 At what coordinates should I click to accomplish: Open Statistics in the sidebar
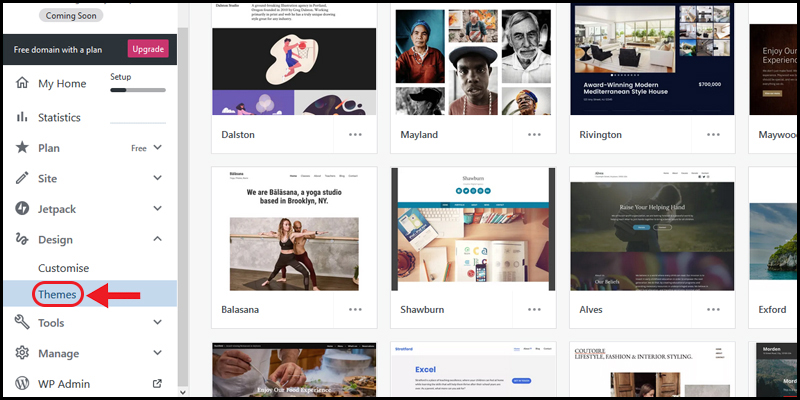pyautogui.click(x=59, y=117)
